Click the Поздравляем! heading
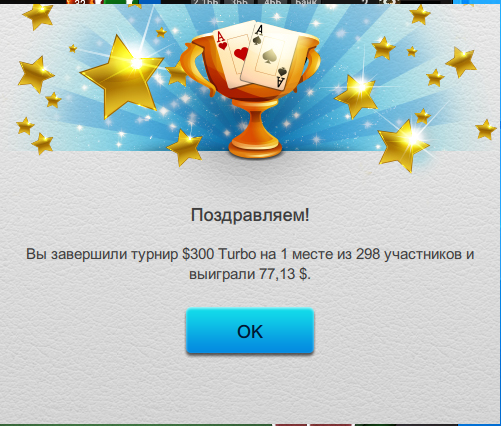The image size is (501, 426). [250, 215]
